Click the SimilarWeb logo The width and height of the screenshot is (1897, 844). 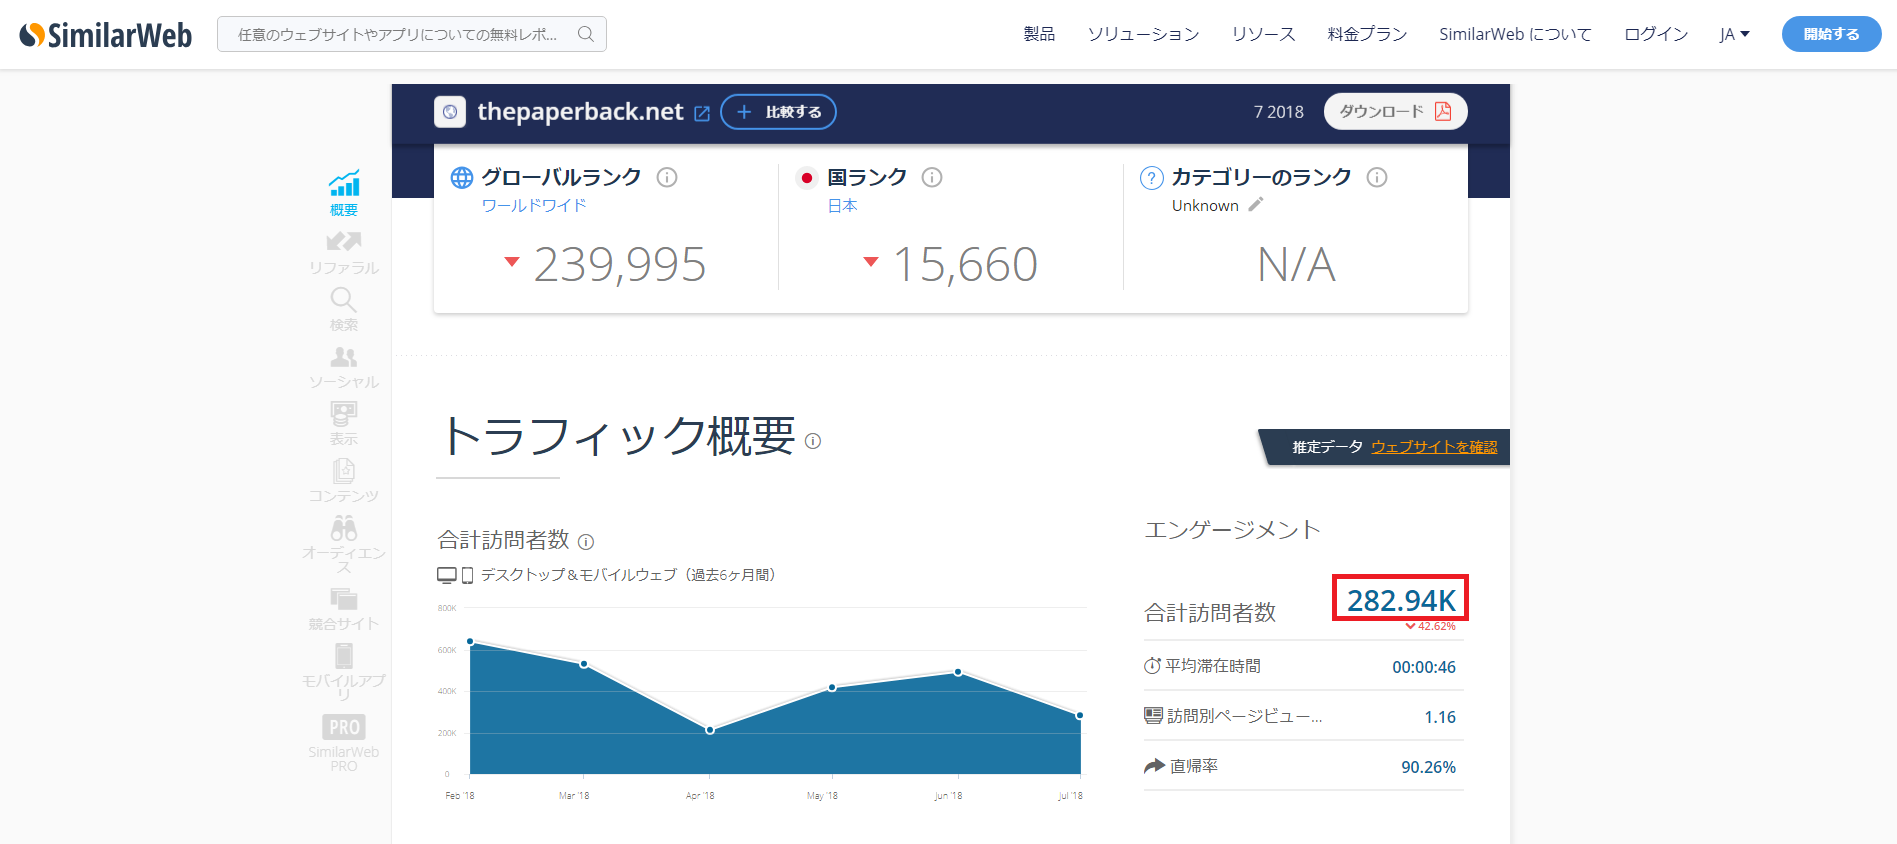tap(105, 35)
